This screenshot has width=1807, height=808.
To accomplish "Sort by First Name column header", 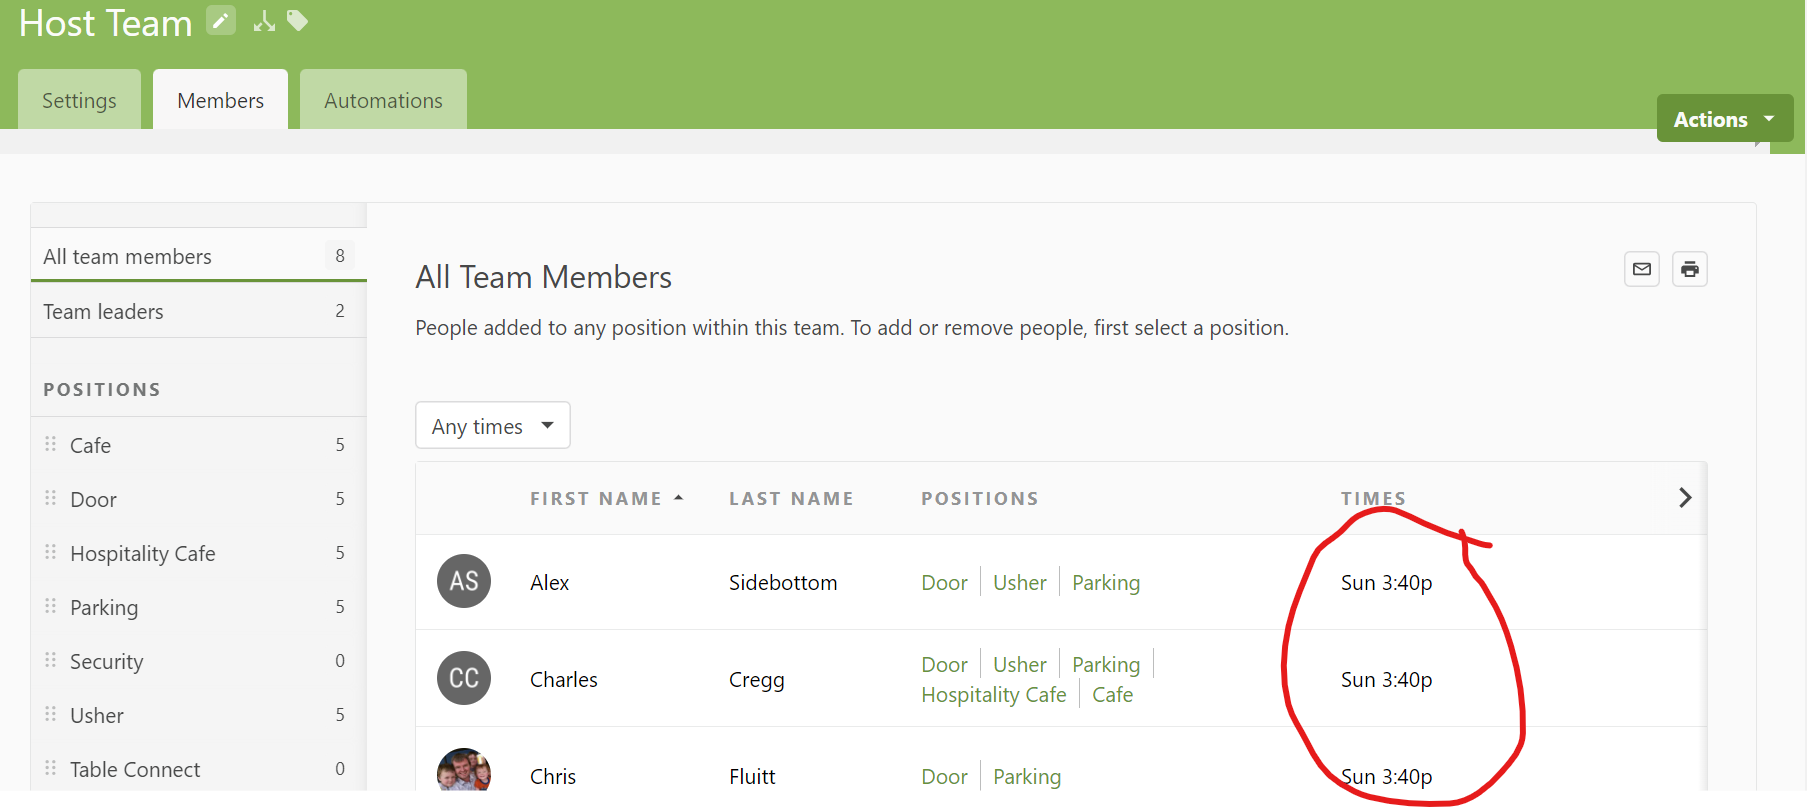I will click(596, 499).
